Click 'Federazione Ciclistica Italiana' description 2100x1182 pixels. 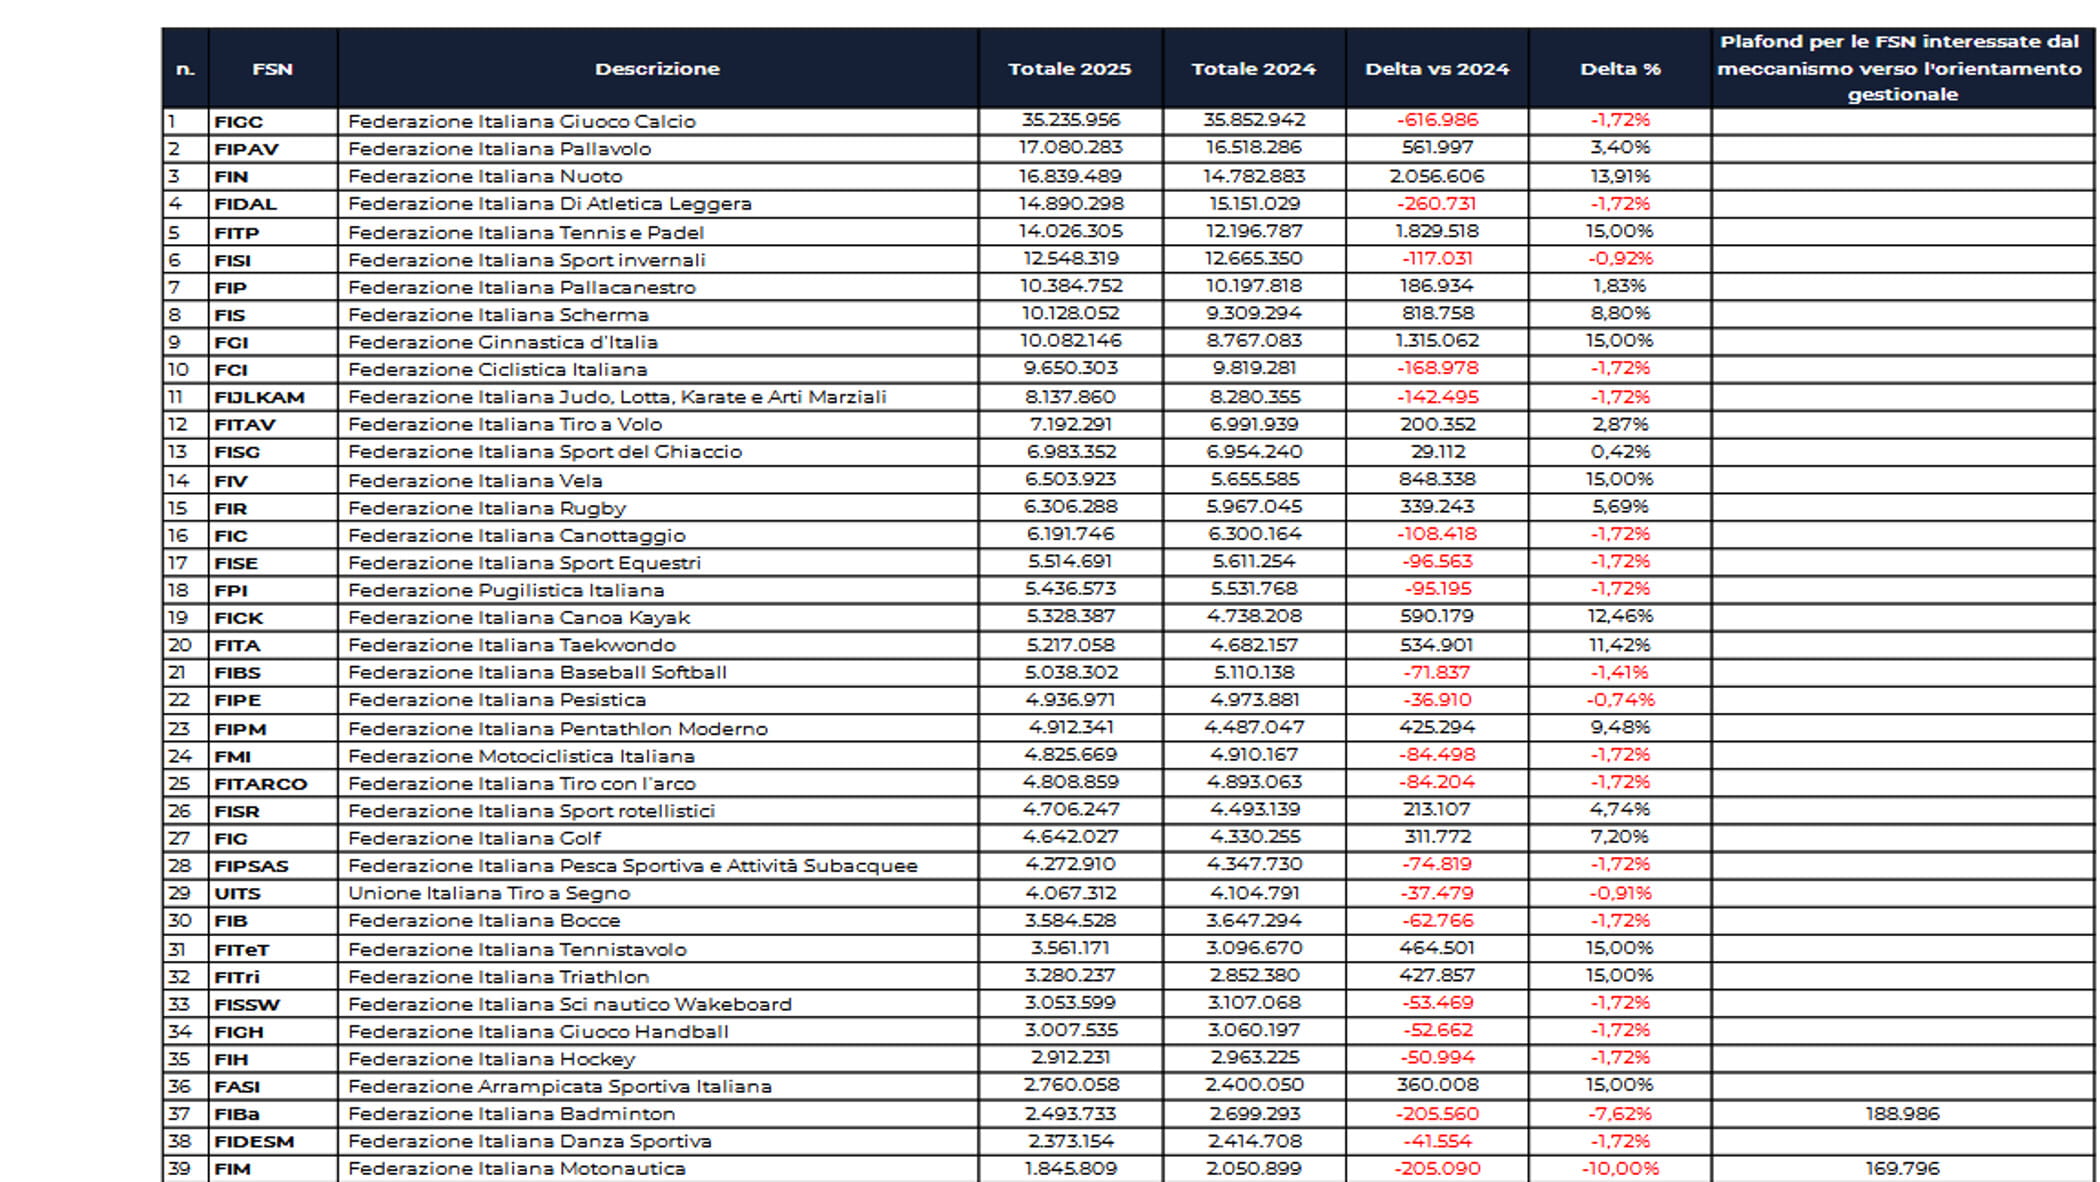point(497,369)
